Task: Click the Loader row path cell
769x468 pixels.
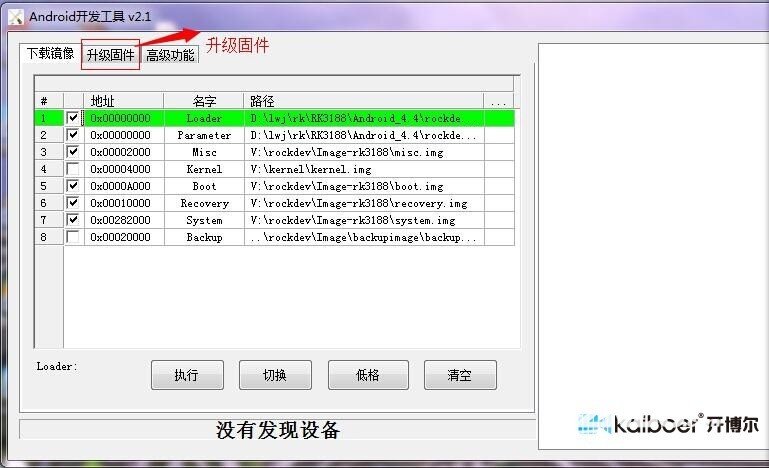Action: 364,118
